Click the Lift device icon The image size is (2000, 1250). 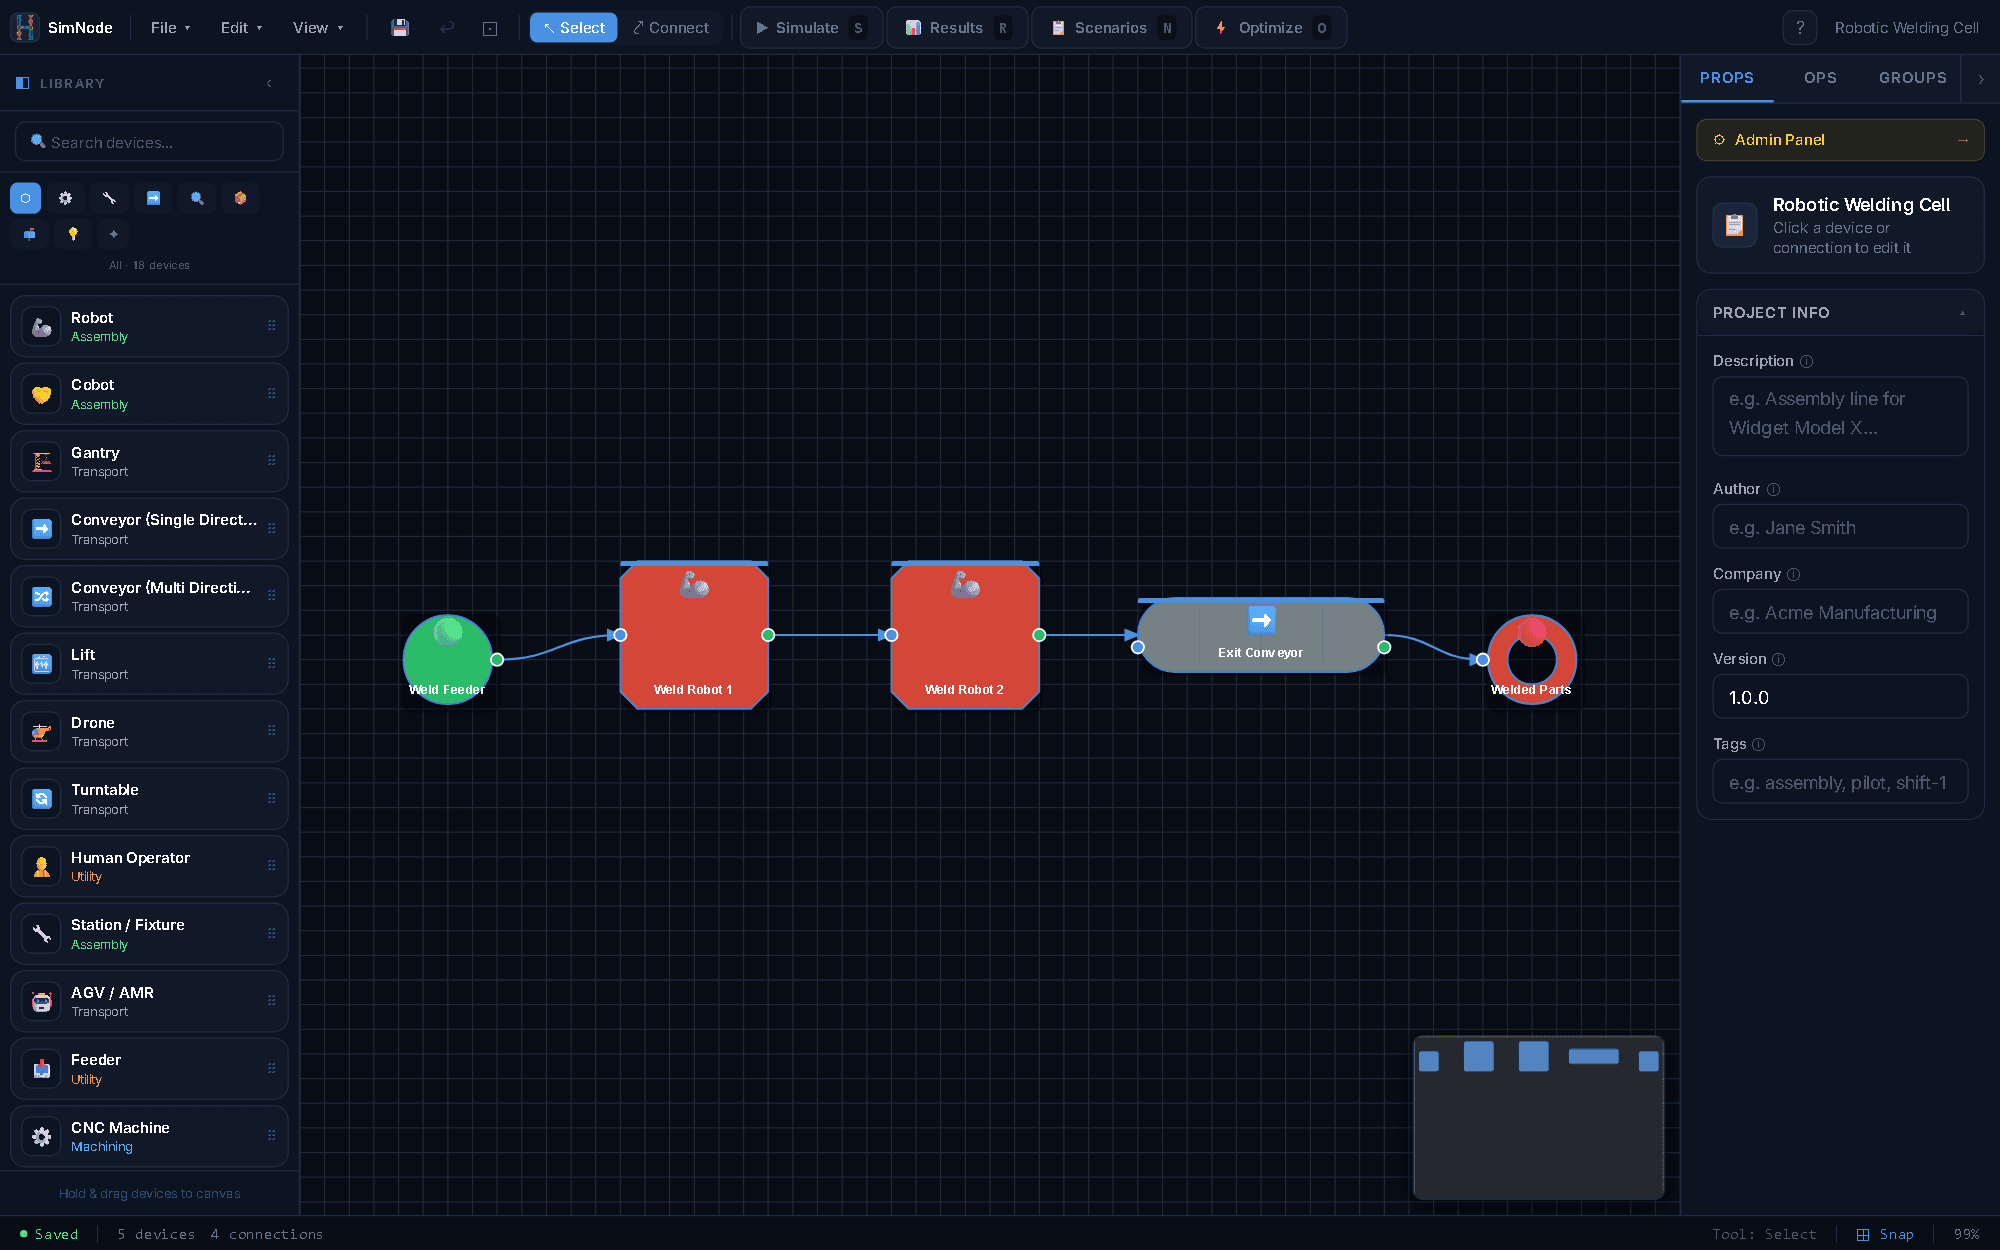pyautogui.click(x=42, y=664)
